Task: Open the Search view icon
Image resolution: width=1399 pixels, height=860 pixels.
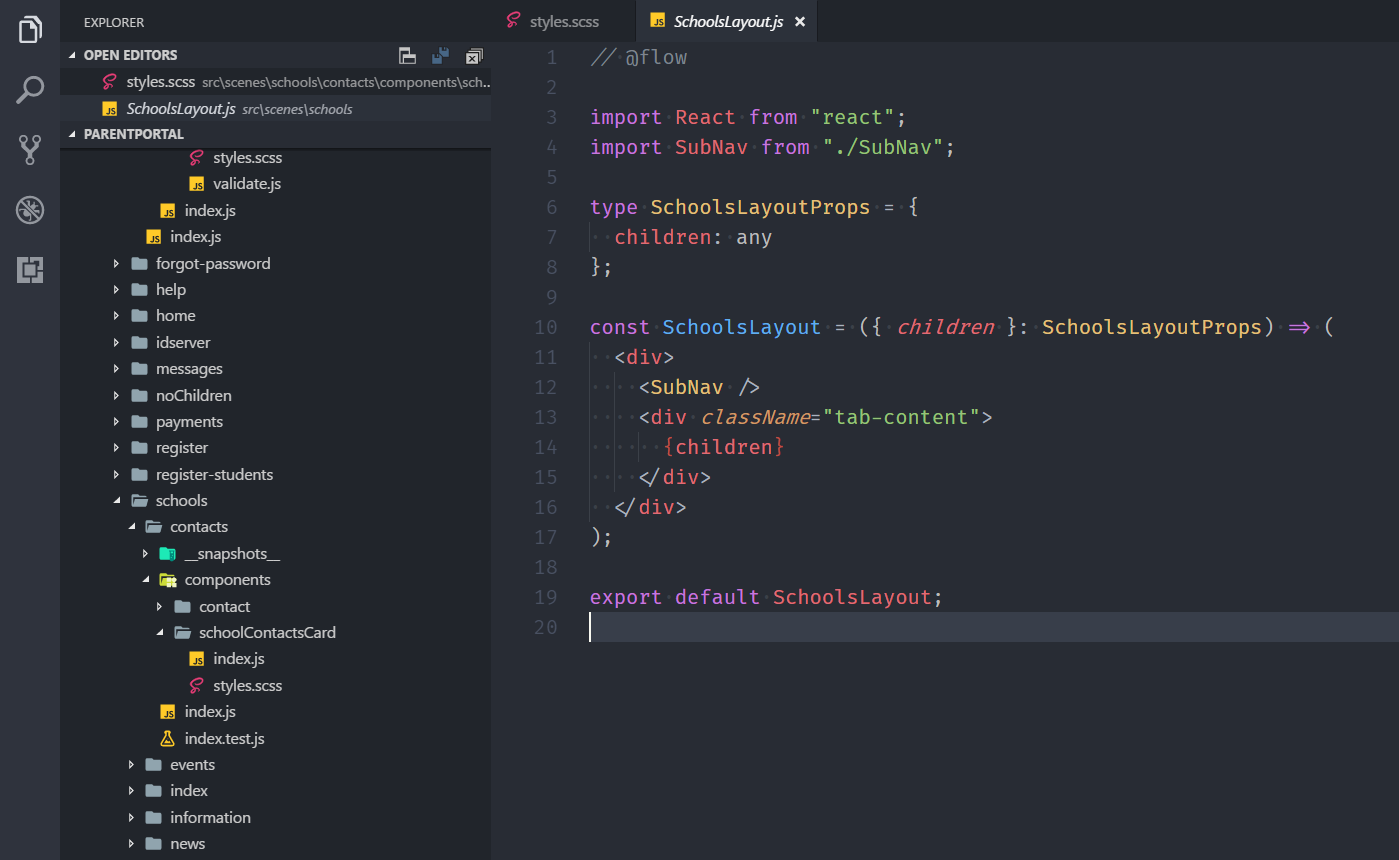Action: pos(30,90)
